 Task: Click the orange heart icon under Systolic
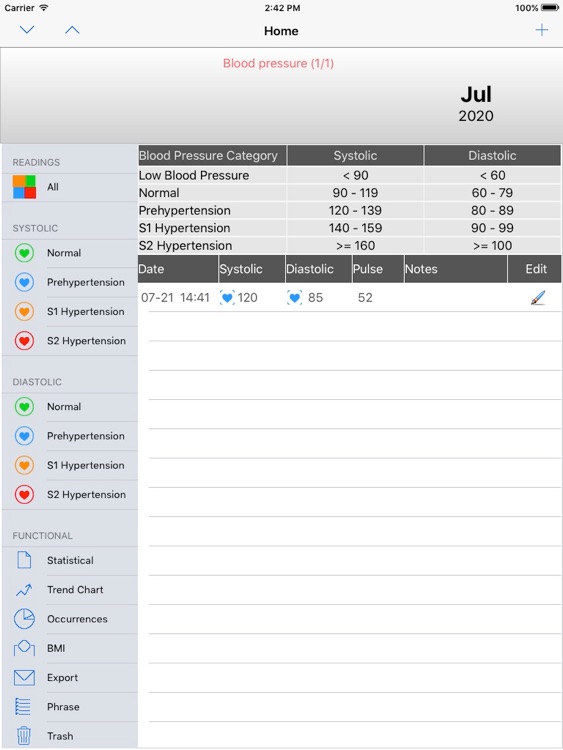point(24,311)
